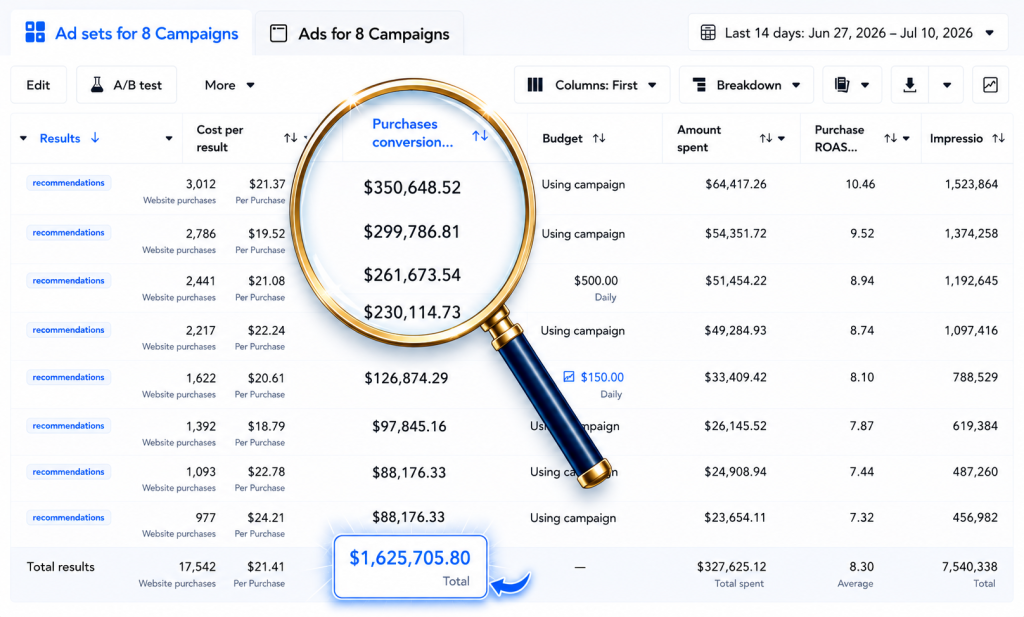
Task: Sort the Budget column
Action: tap(599, 138)
